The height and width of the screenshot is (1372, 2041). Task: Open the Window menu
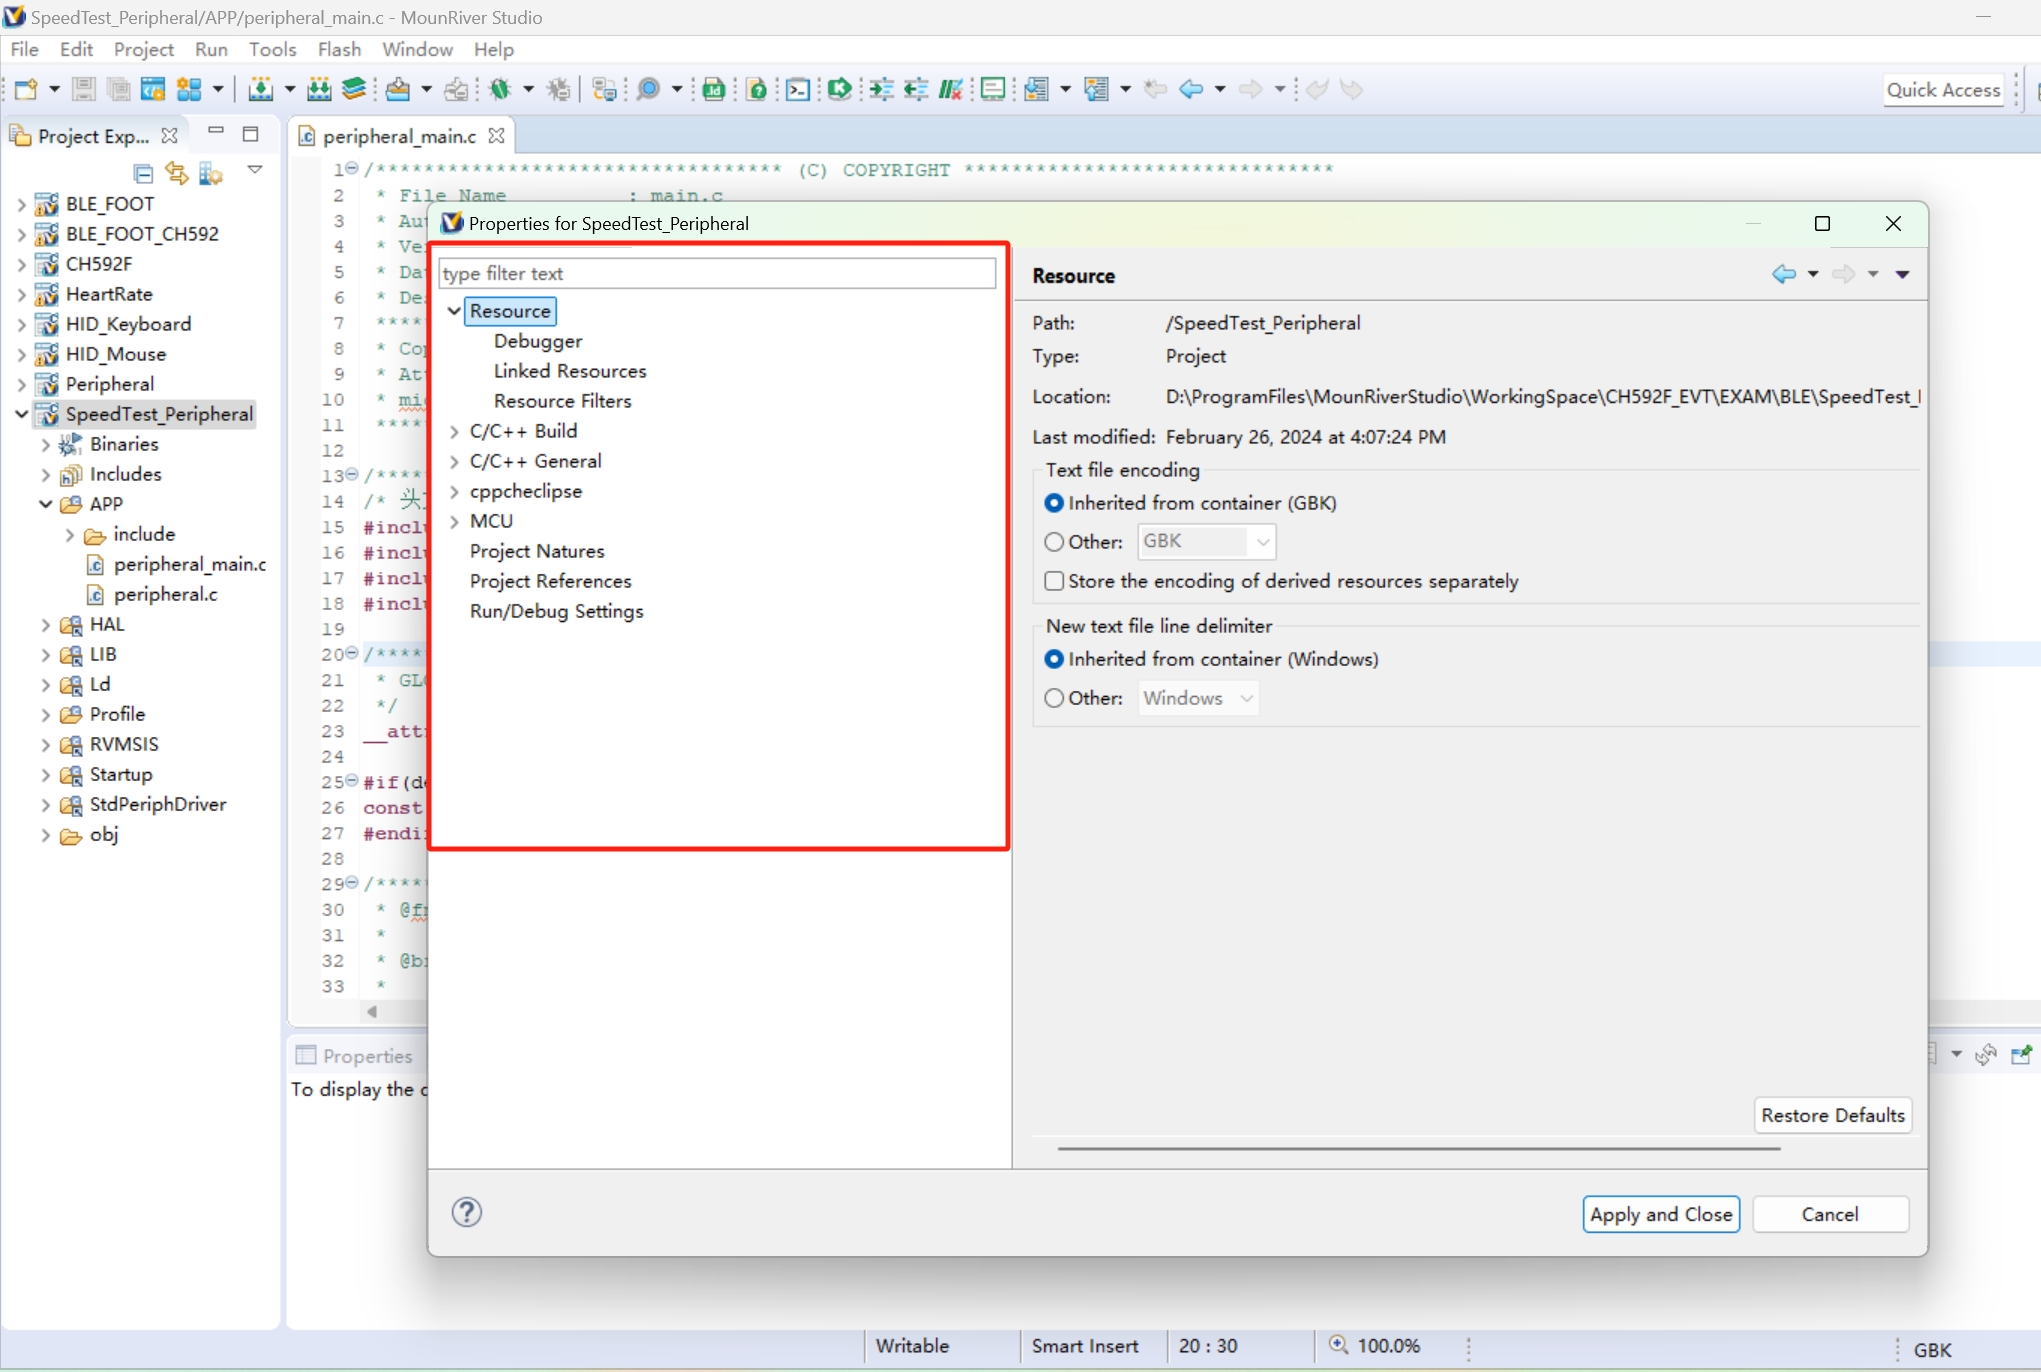click(x=417, y=49)
